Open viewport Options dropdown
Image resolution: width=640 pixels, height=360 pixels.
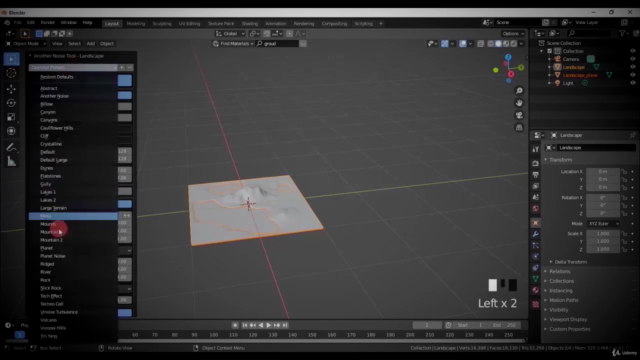click(513, 33)
